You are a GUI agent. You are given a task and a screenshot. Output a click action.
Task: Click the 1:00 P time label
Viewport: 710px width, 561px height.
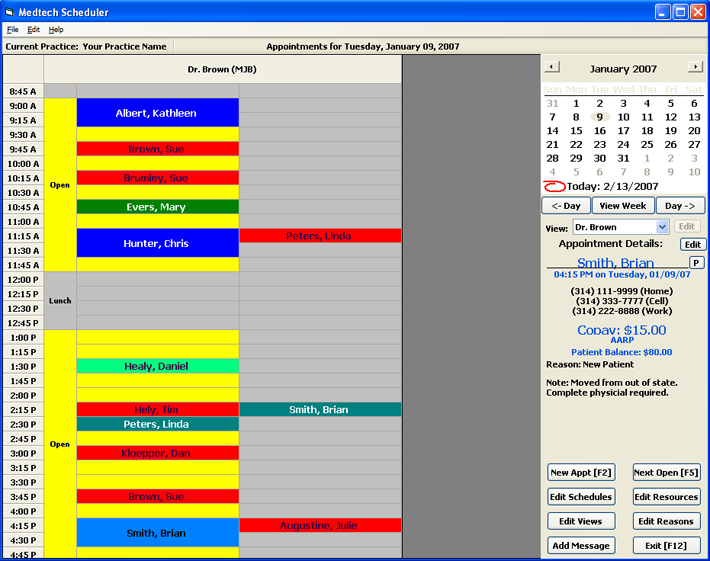tap(23, 338)
